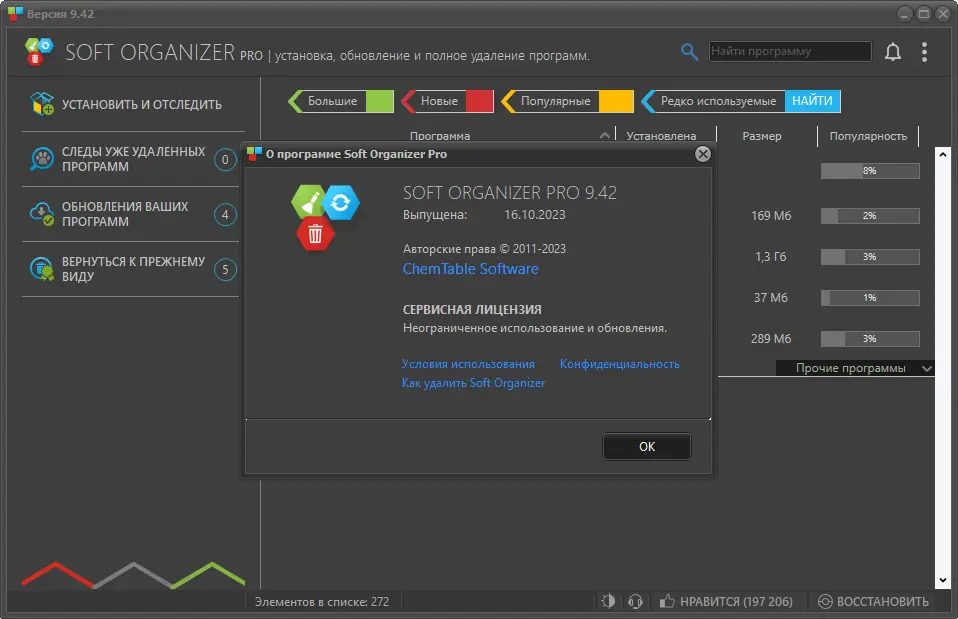Click the 37 Мб size value
The height and width of the screenshot is (619, 958).
770,298
